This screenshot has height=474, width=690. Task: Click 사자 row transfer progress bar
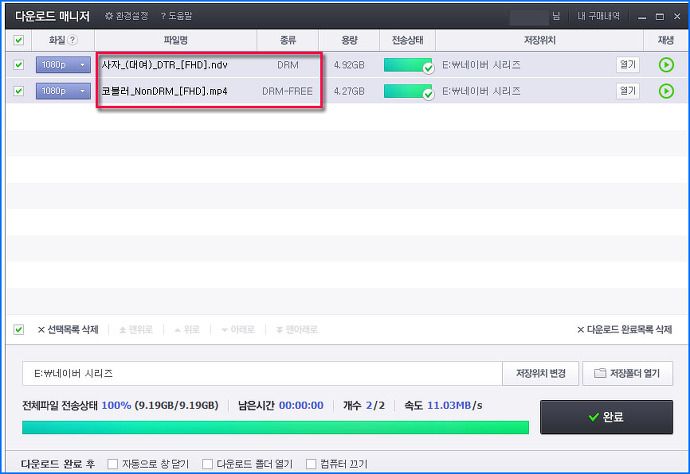coord(408,65)
